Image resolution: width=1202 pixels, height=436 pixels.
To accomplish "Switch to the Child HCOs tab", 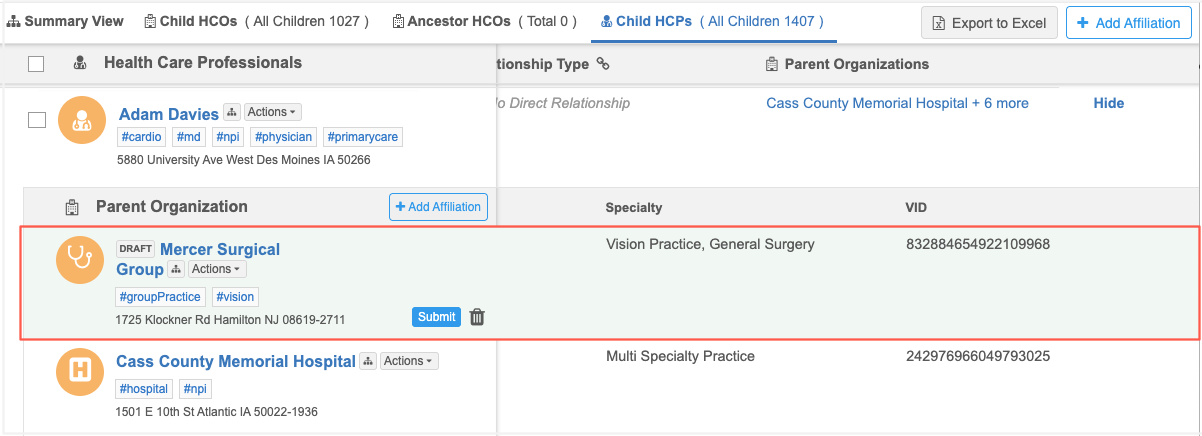I will [x=256, y=21].
